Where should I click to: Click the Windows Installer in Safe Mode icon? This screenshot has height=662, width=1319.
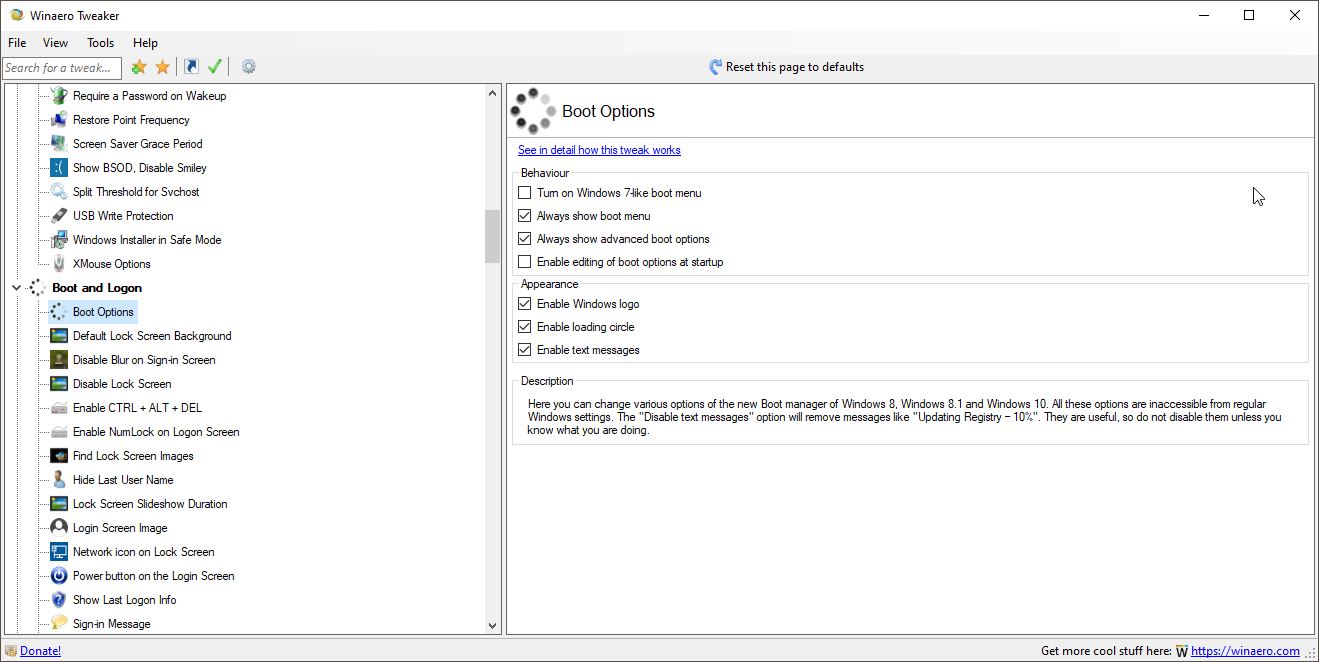pos(59,240)
